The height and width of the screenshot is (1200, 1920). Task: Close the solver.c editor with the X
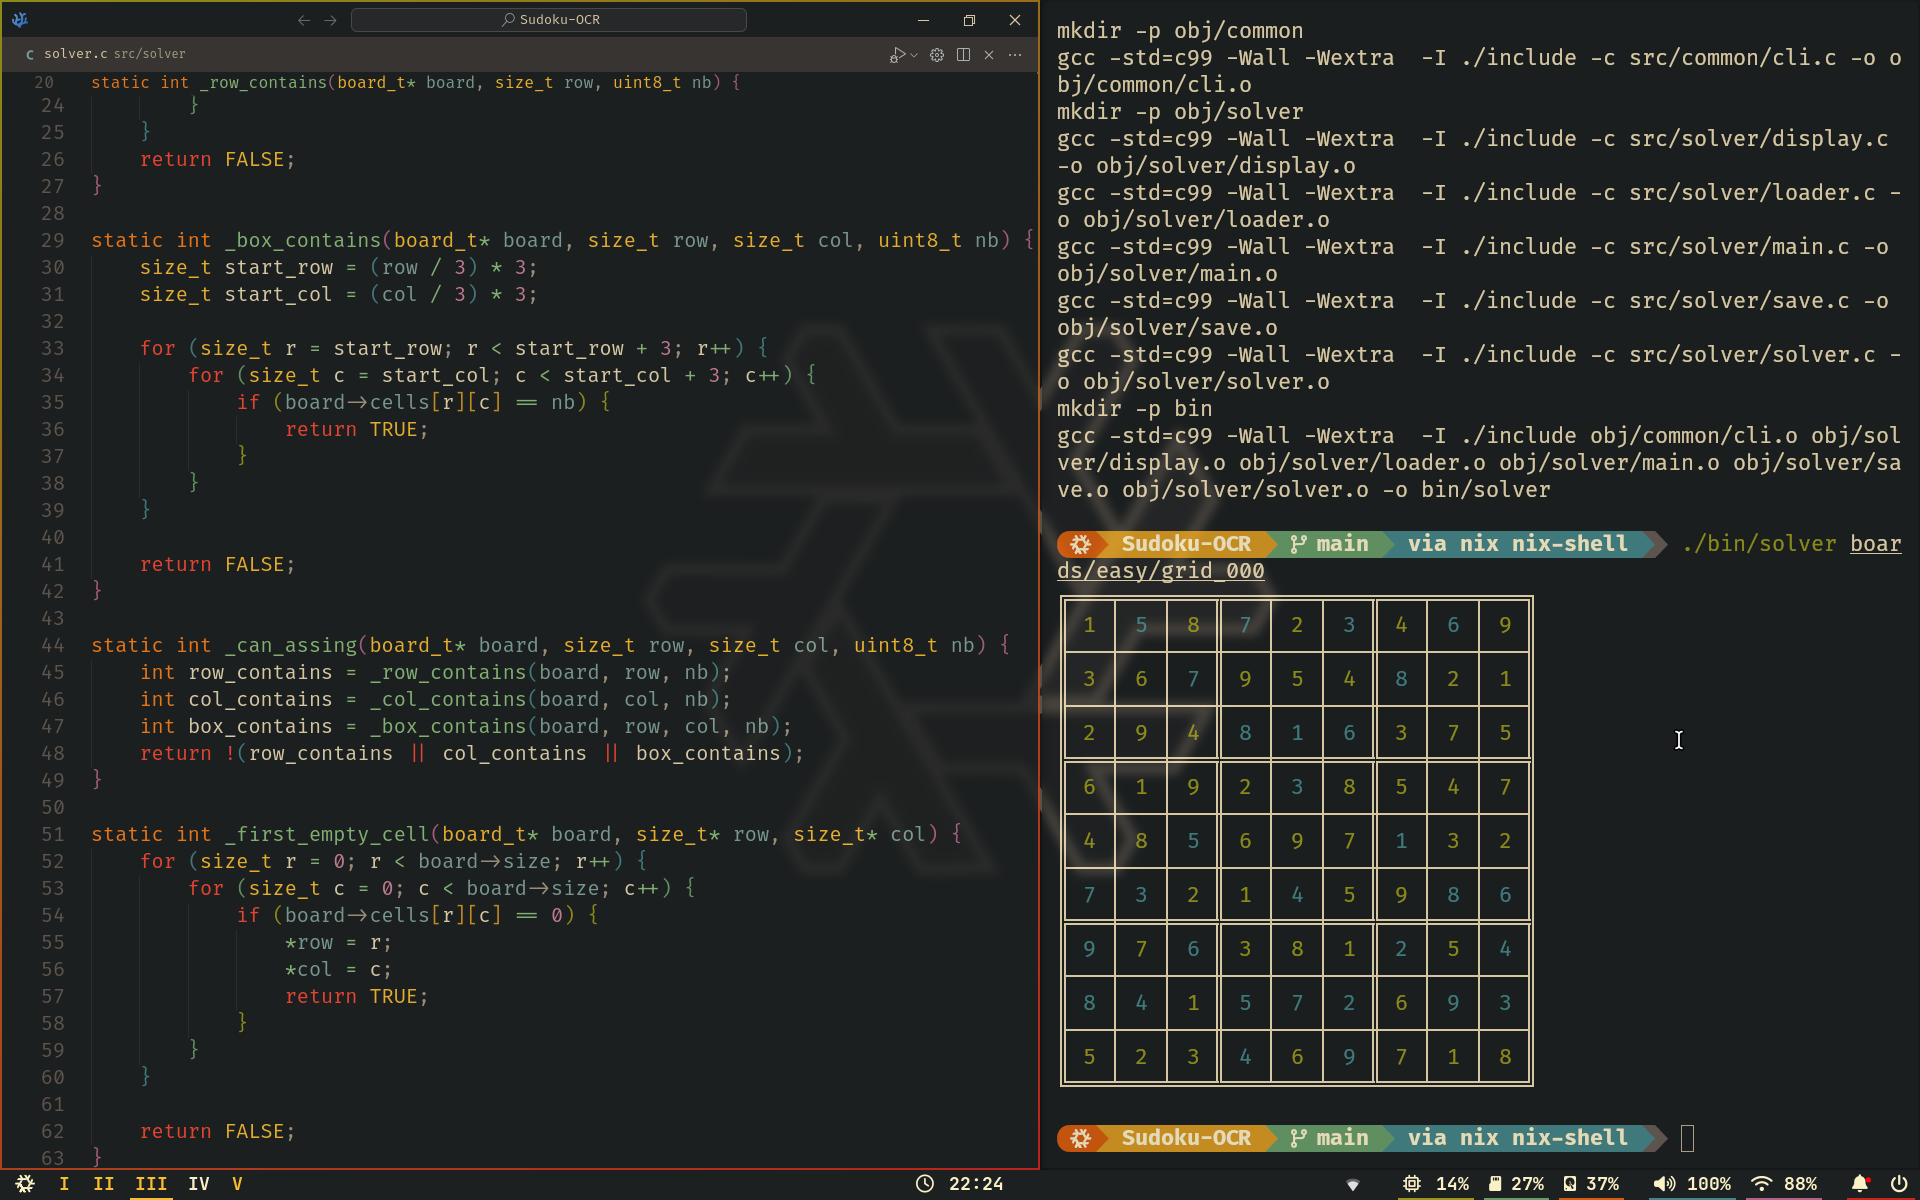[x=989, y=55]
